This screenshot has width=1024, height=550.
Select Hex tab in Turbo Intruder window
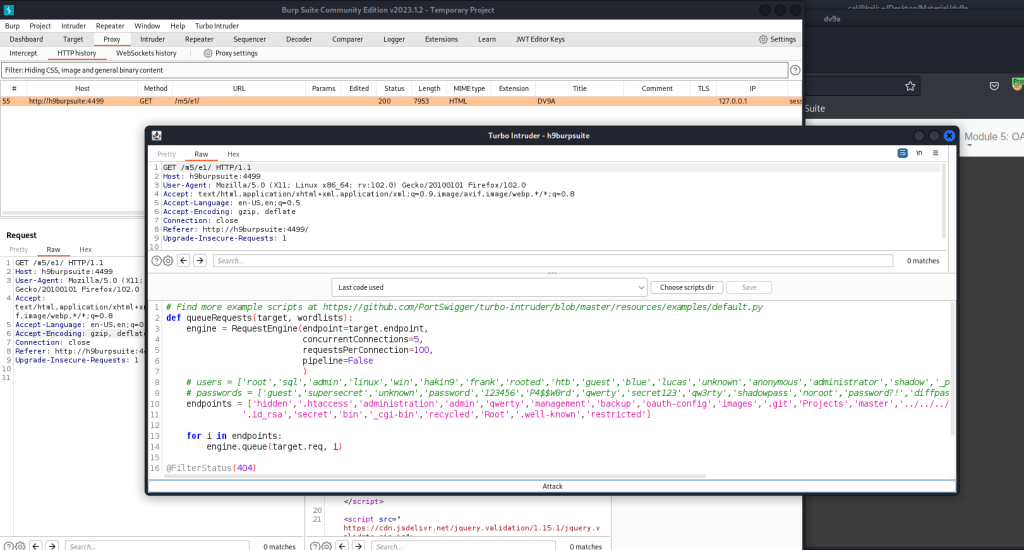pos(233,154)
